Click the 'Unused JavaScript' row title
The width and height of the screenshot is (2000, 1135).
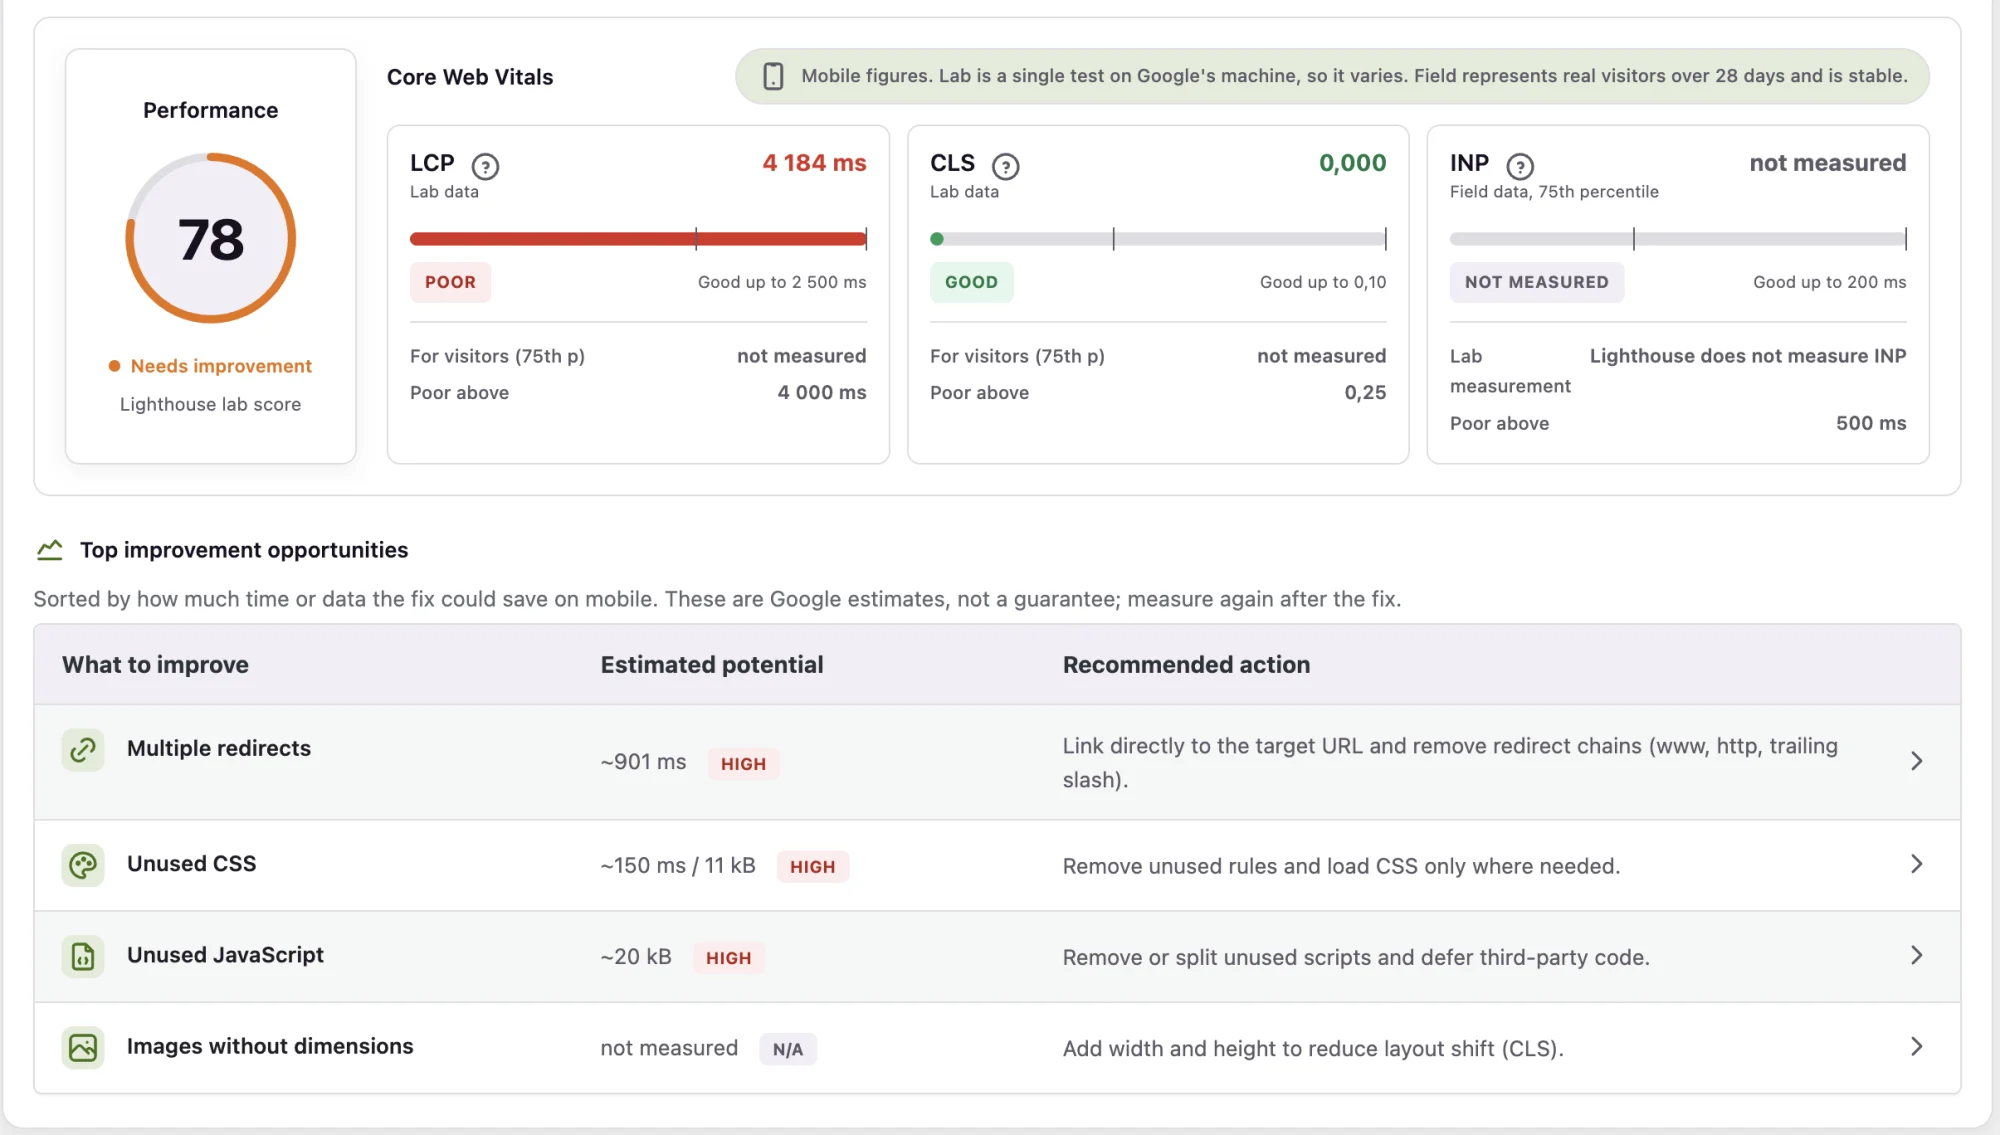(225, 955)
